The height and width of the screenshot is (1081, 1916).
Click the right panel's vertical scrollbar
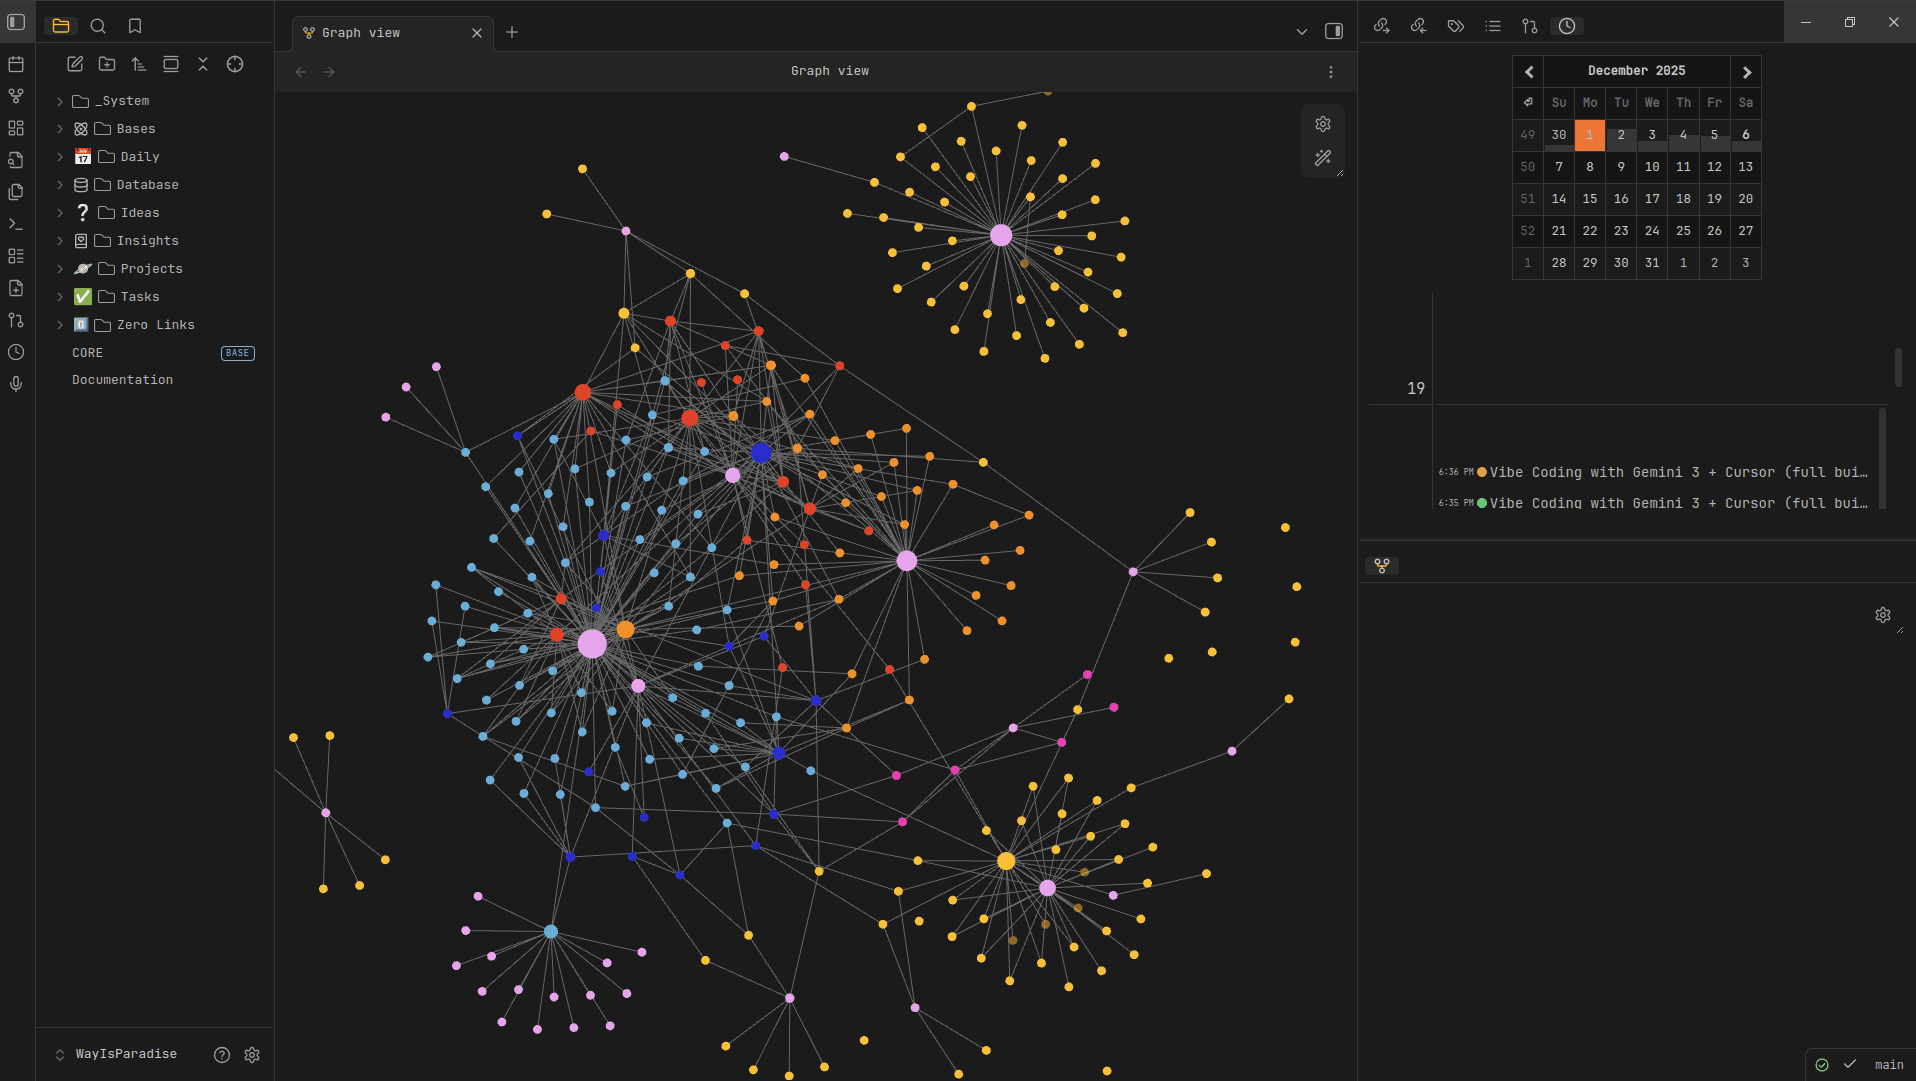1898,367
